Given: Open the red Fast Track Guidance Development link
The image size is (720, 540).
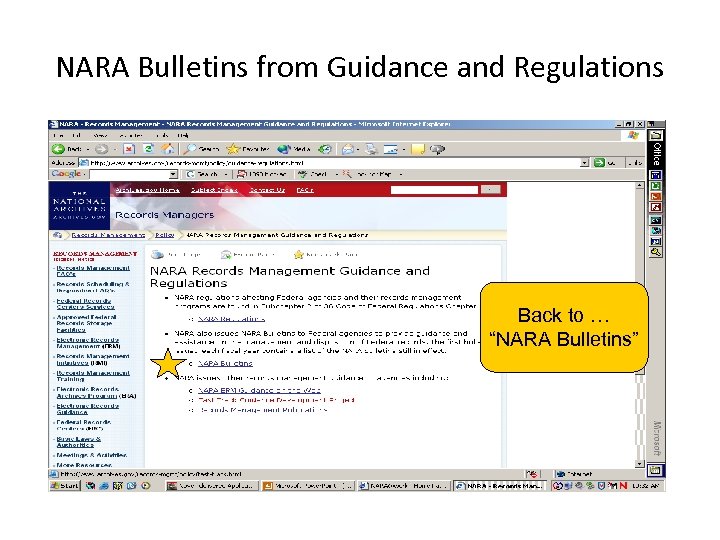Looking at the screenshot, I should click(276, 399).
